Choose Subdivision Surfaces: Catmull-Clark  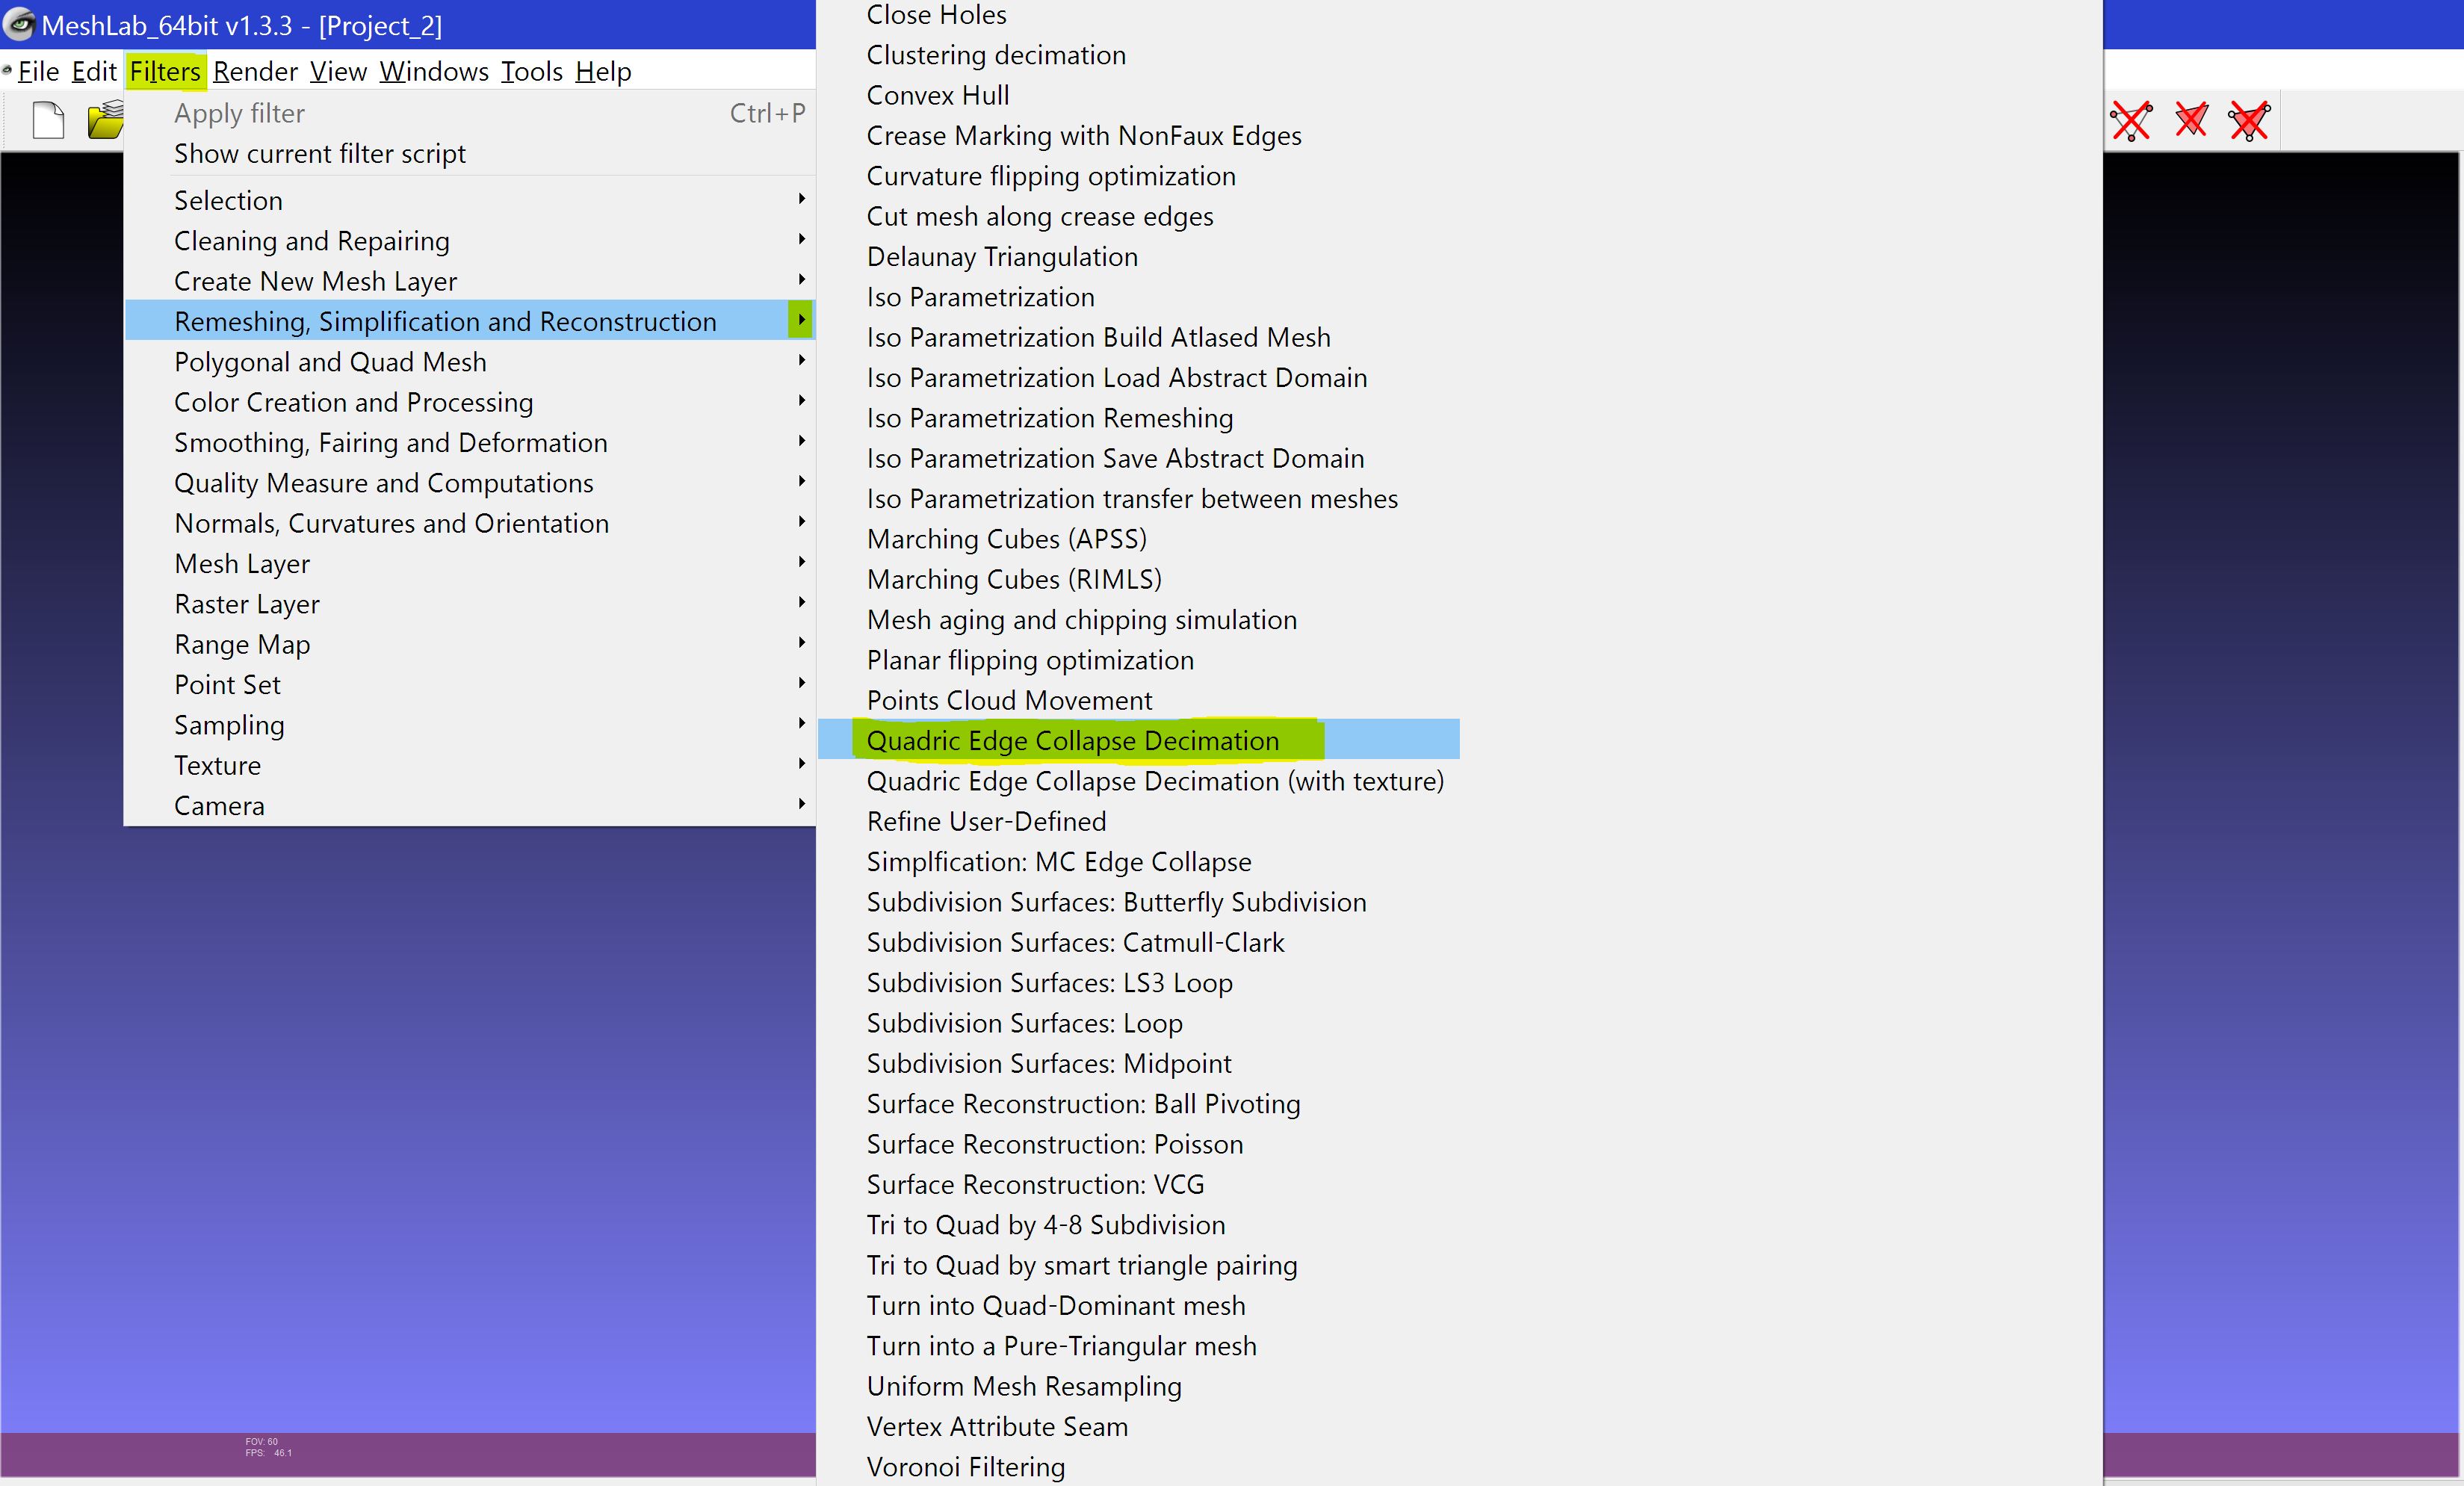1075,942
